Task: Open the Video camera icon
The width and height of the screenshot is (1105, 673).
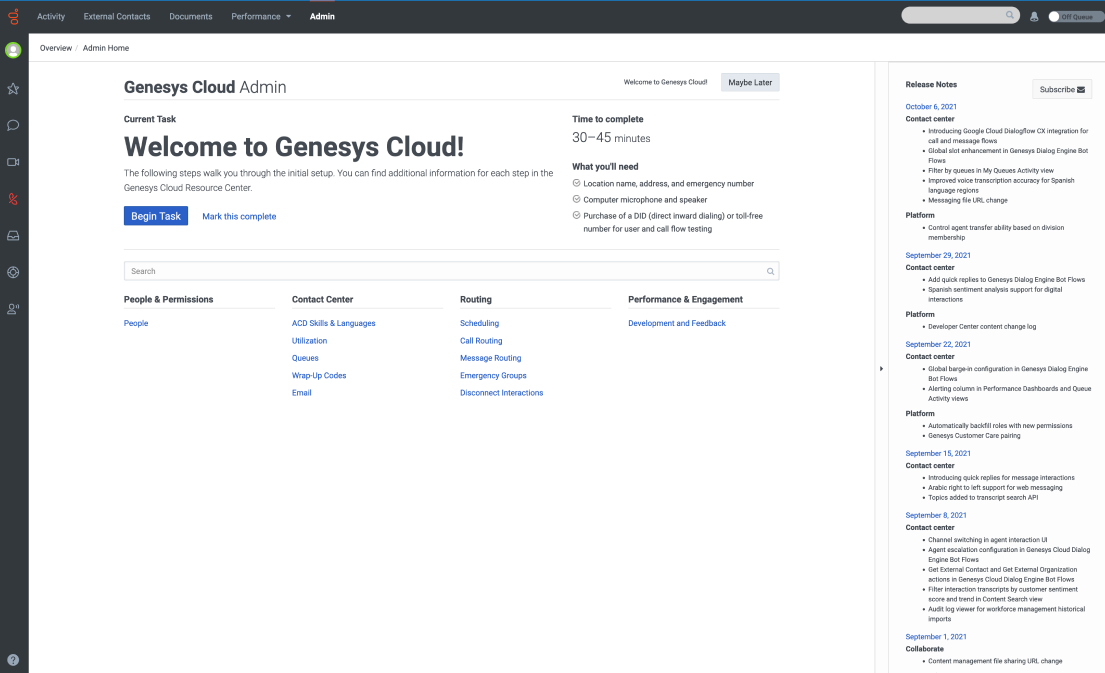Action: pyautogui.click(x=13, y=162)
